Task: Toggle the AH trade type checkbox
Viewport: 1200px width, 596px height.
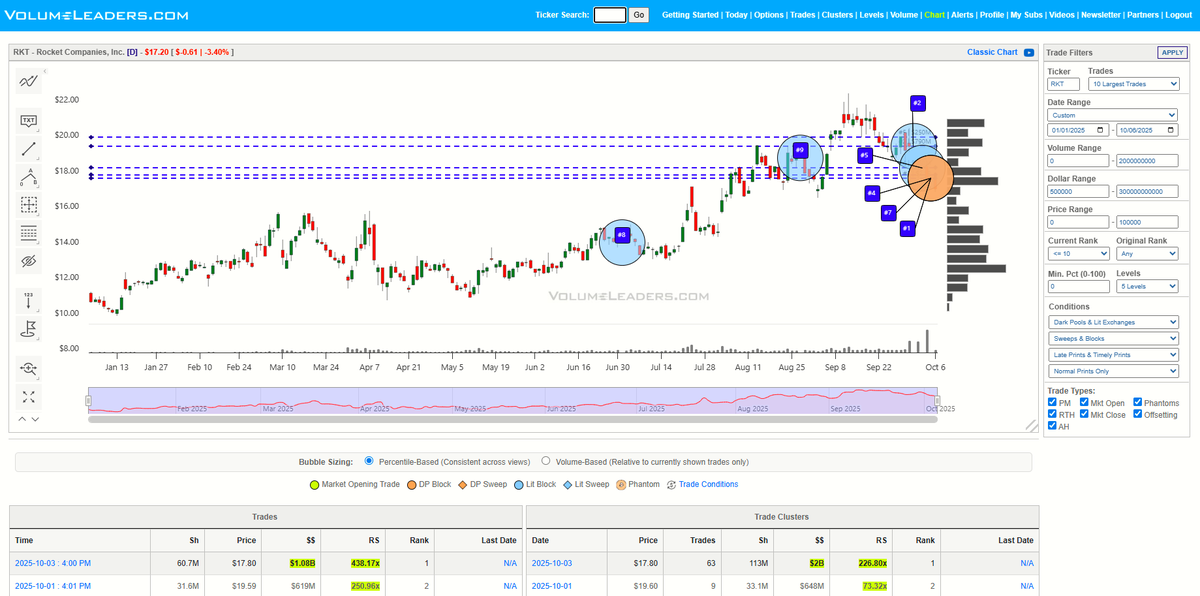Action: coord(1052,426)
